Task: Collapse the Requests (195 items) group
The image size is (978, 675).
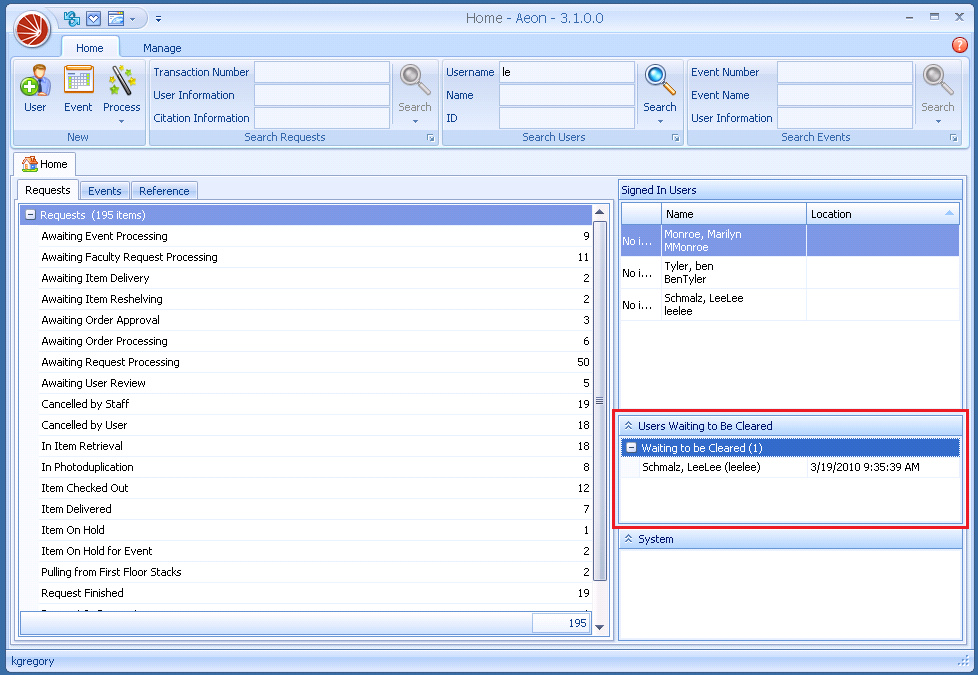Action: click(x=30, y=215)
